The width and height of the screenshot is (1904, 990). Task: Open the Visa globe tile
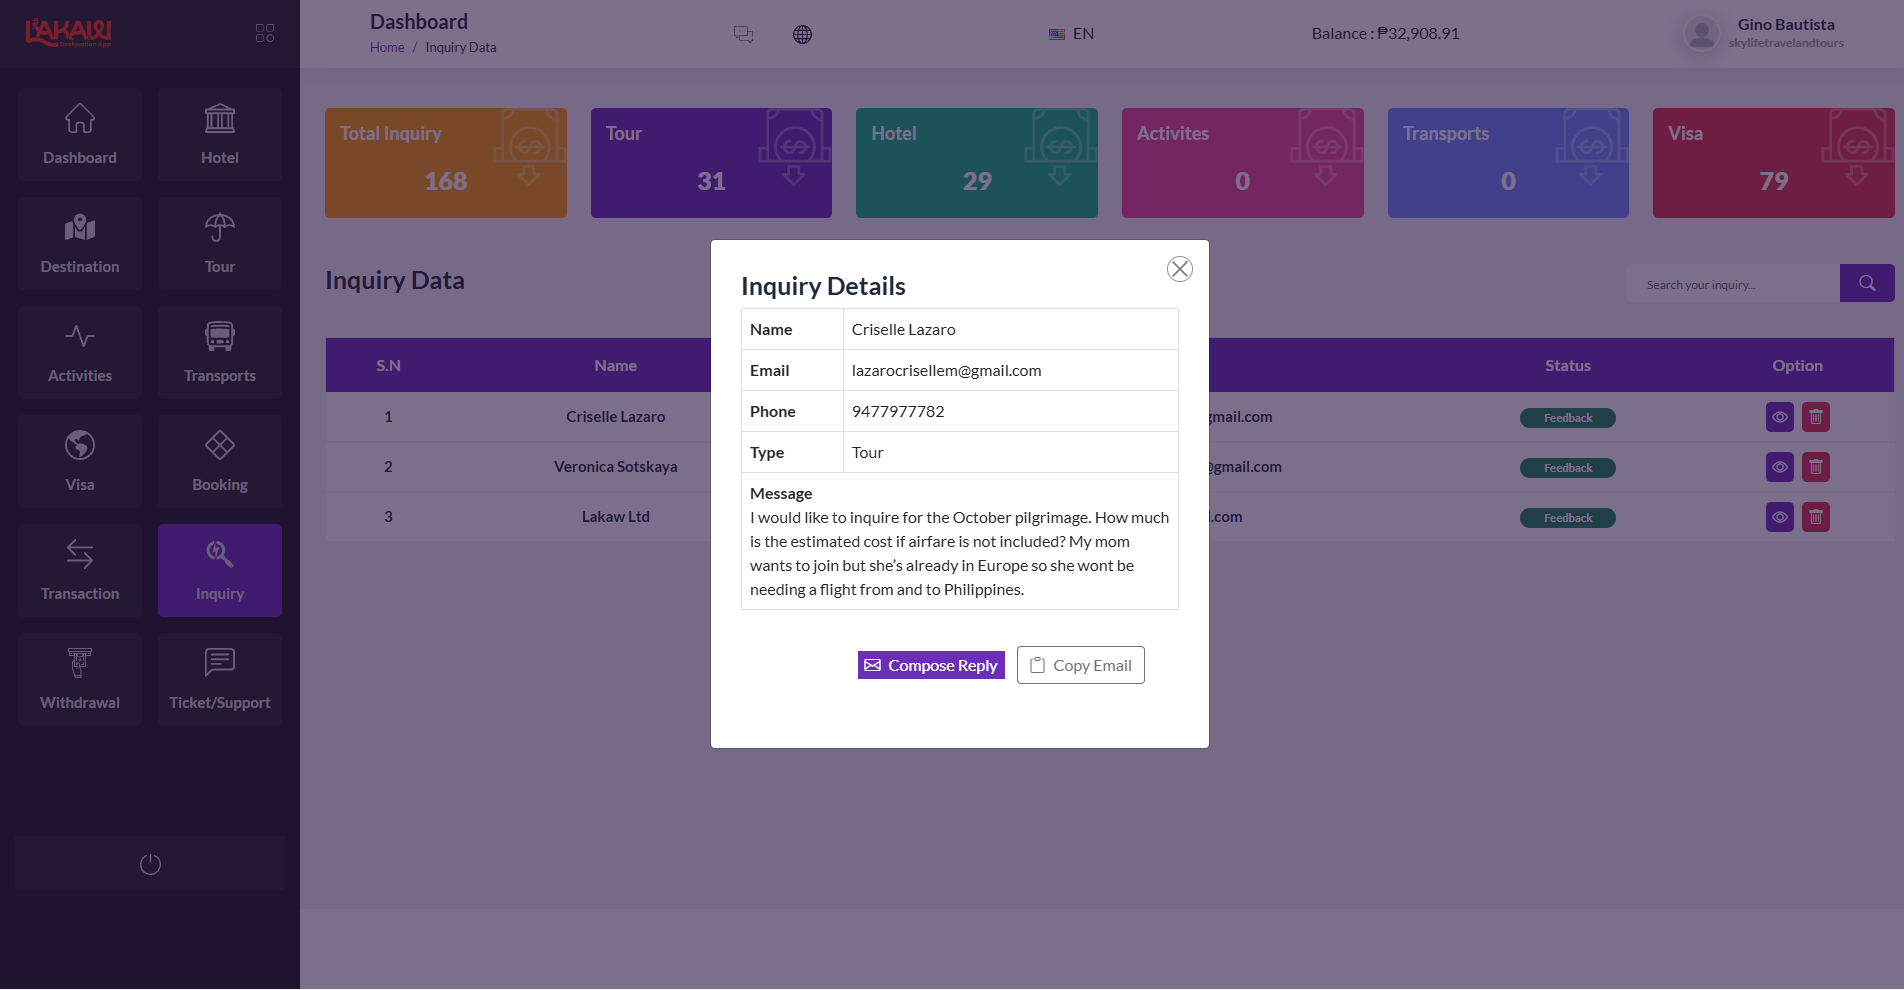pos(80,461)
